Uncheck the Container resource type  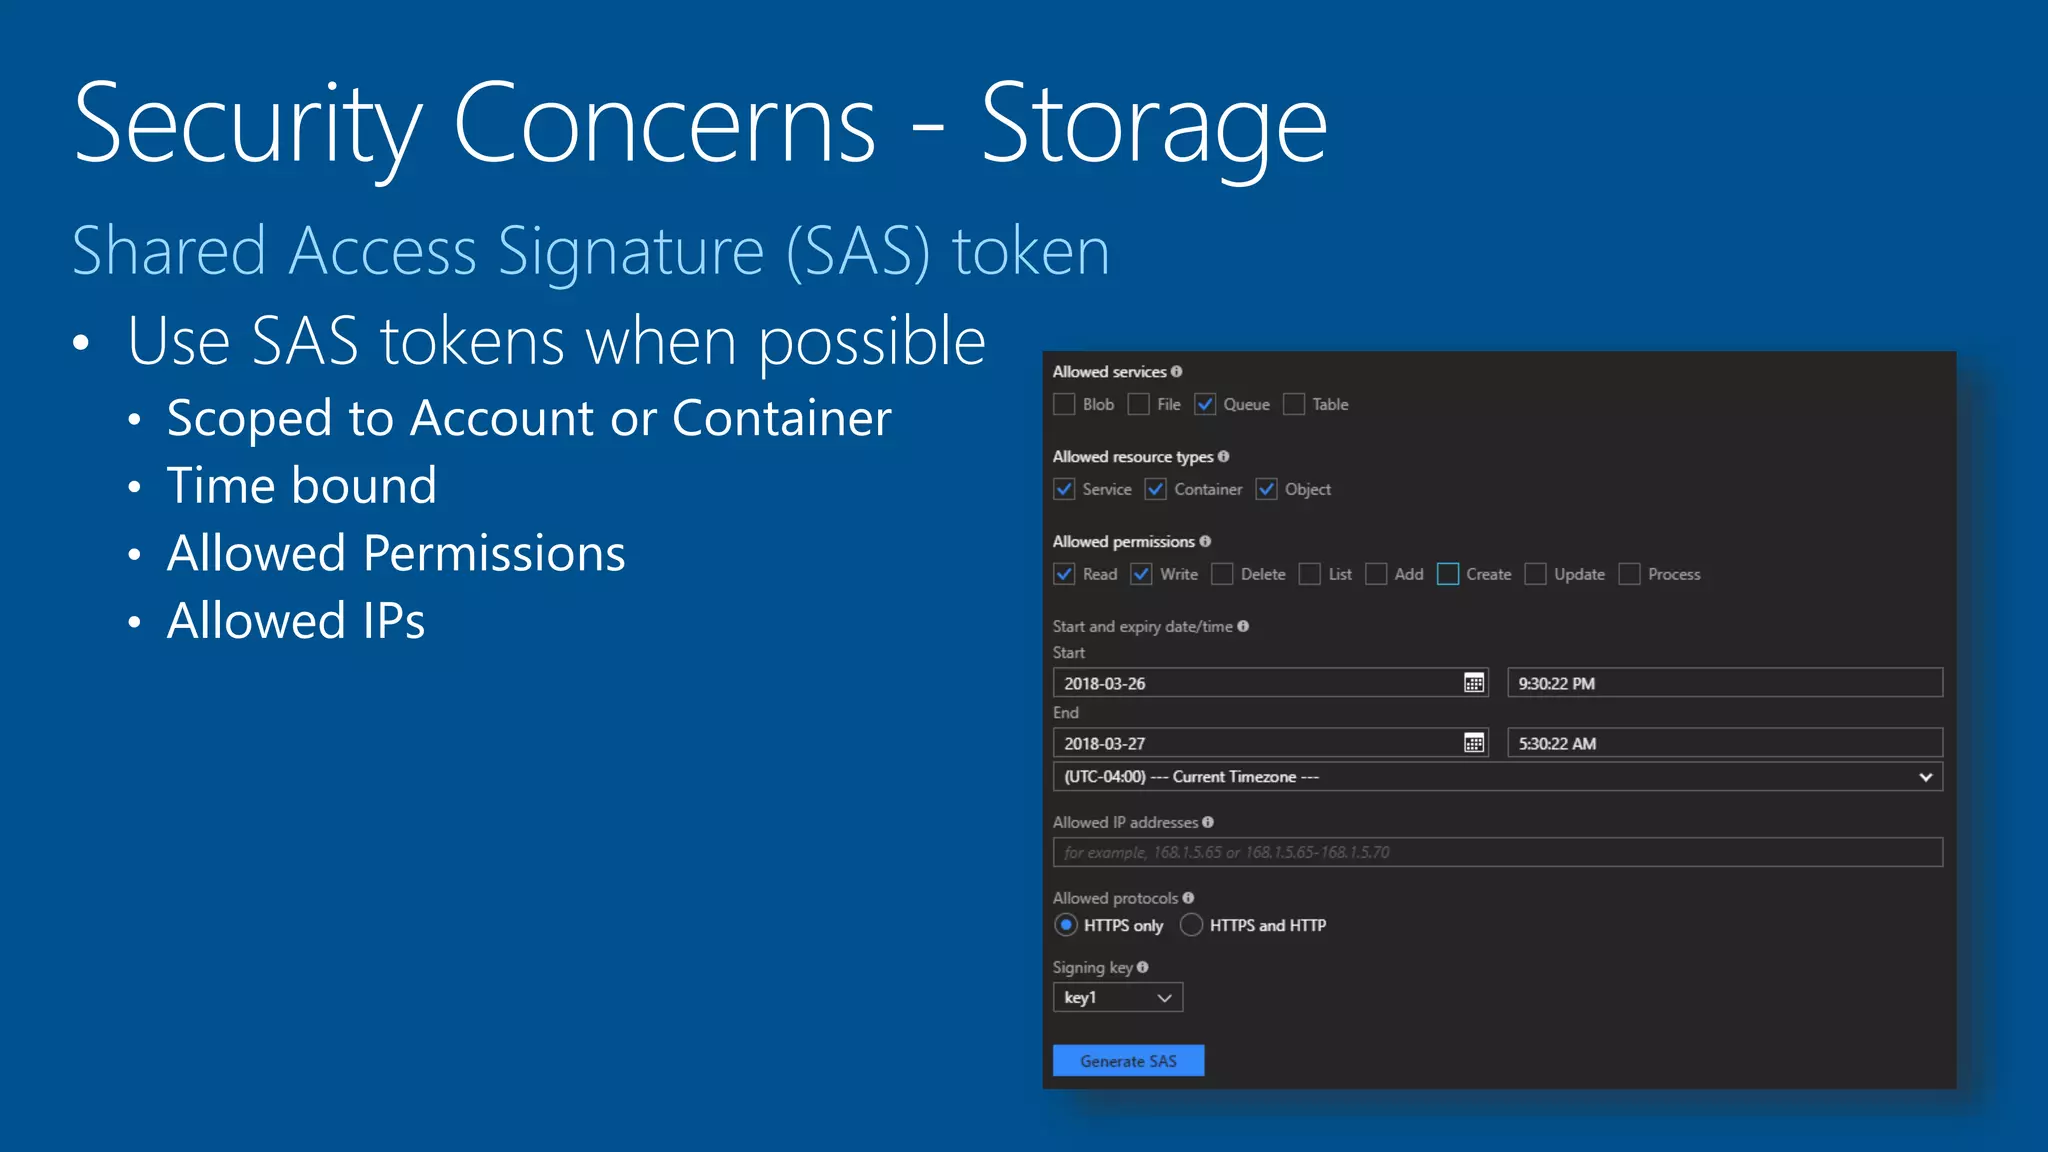pyautogui.click(x=1156, y=489)
